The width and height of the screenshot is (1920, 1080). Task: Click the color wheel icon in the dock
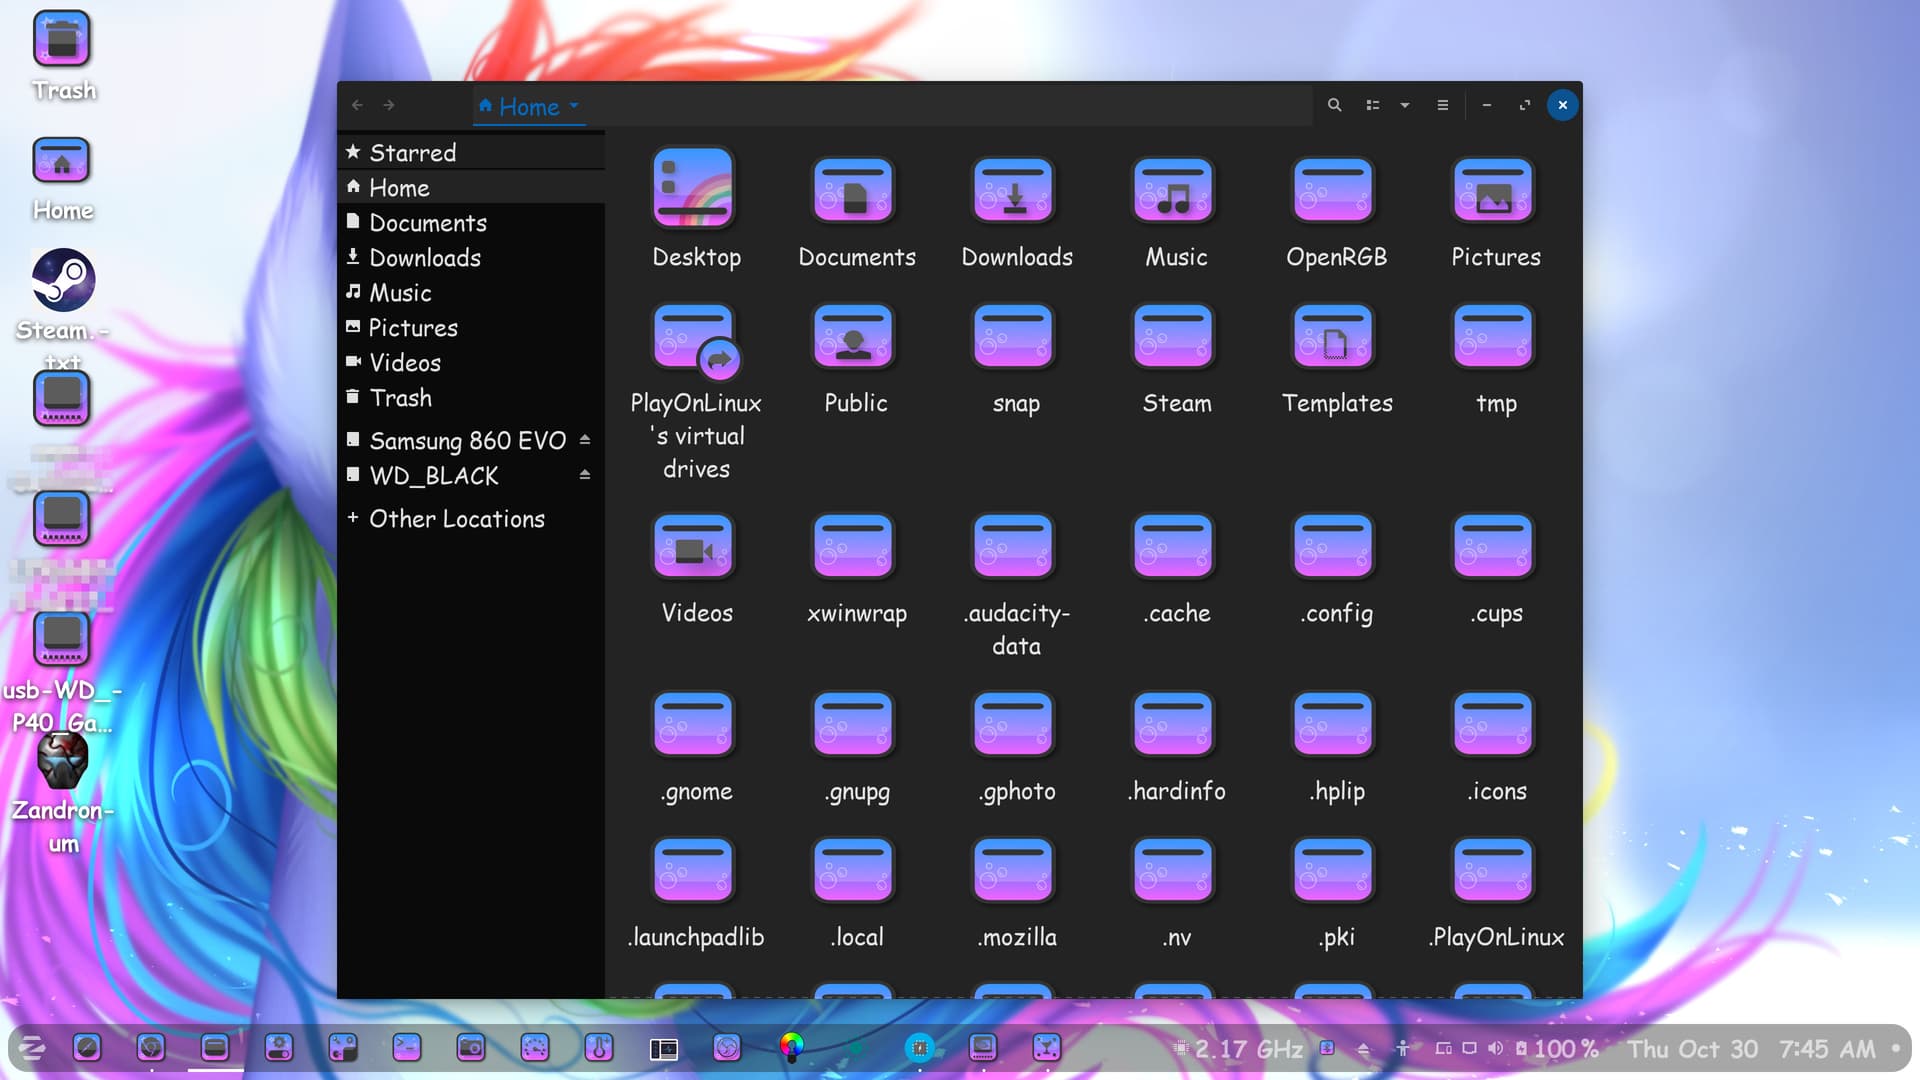[x=791, y=1046]
